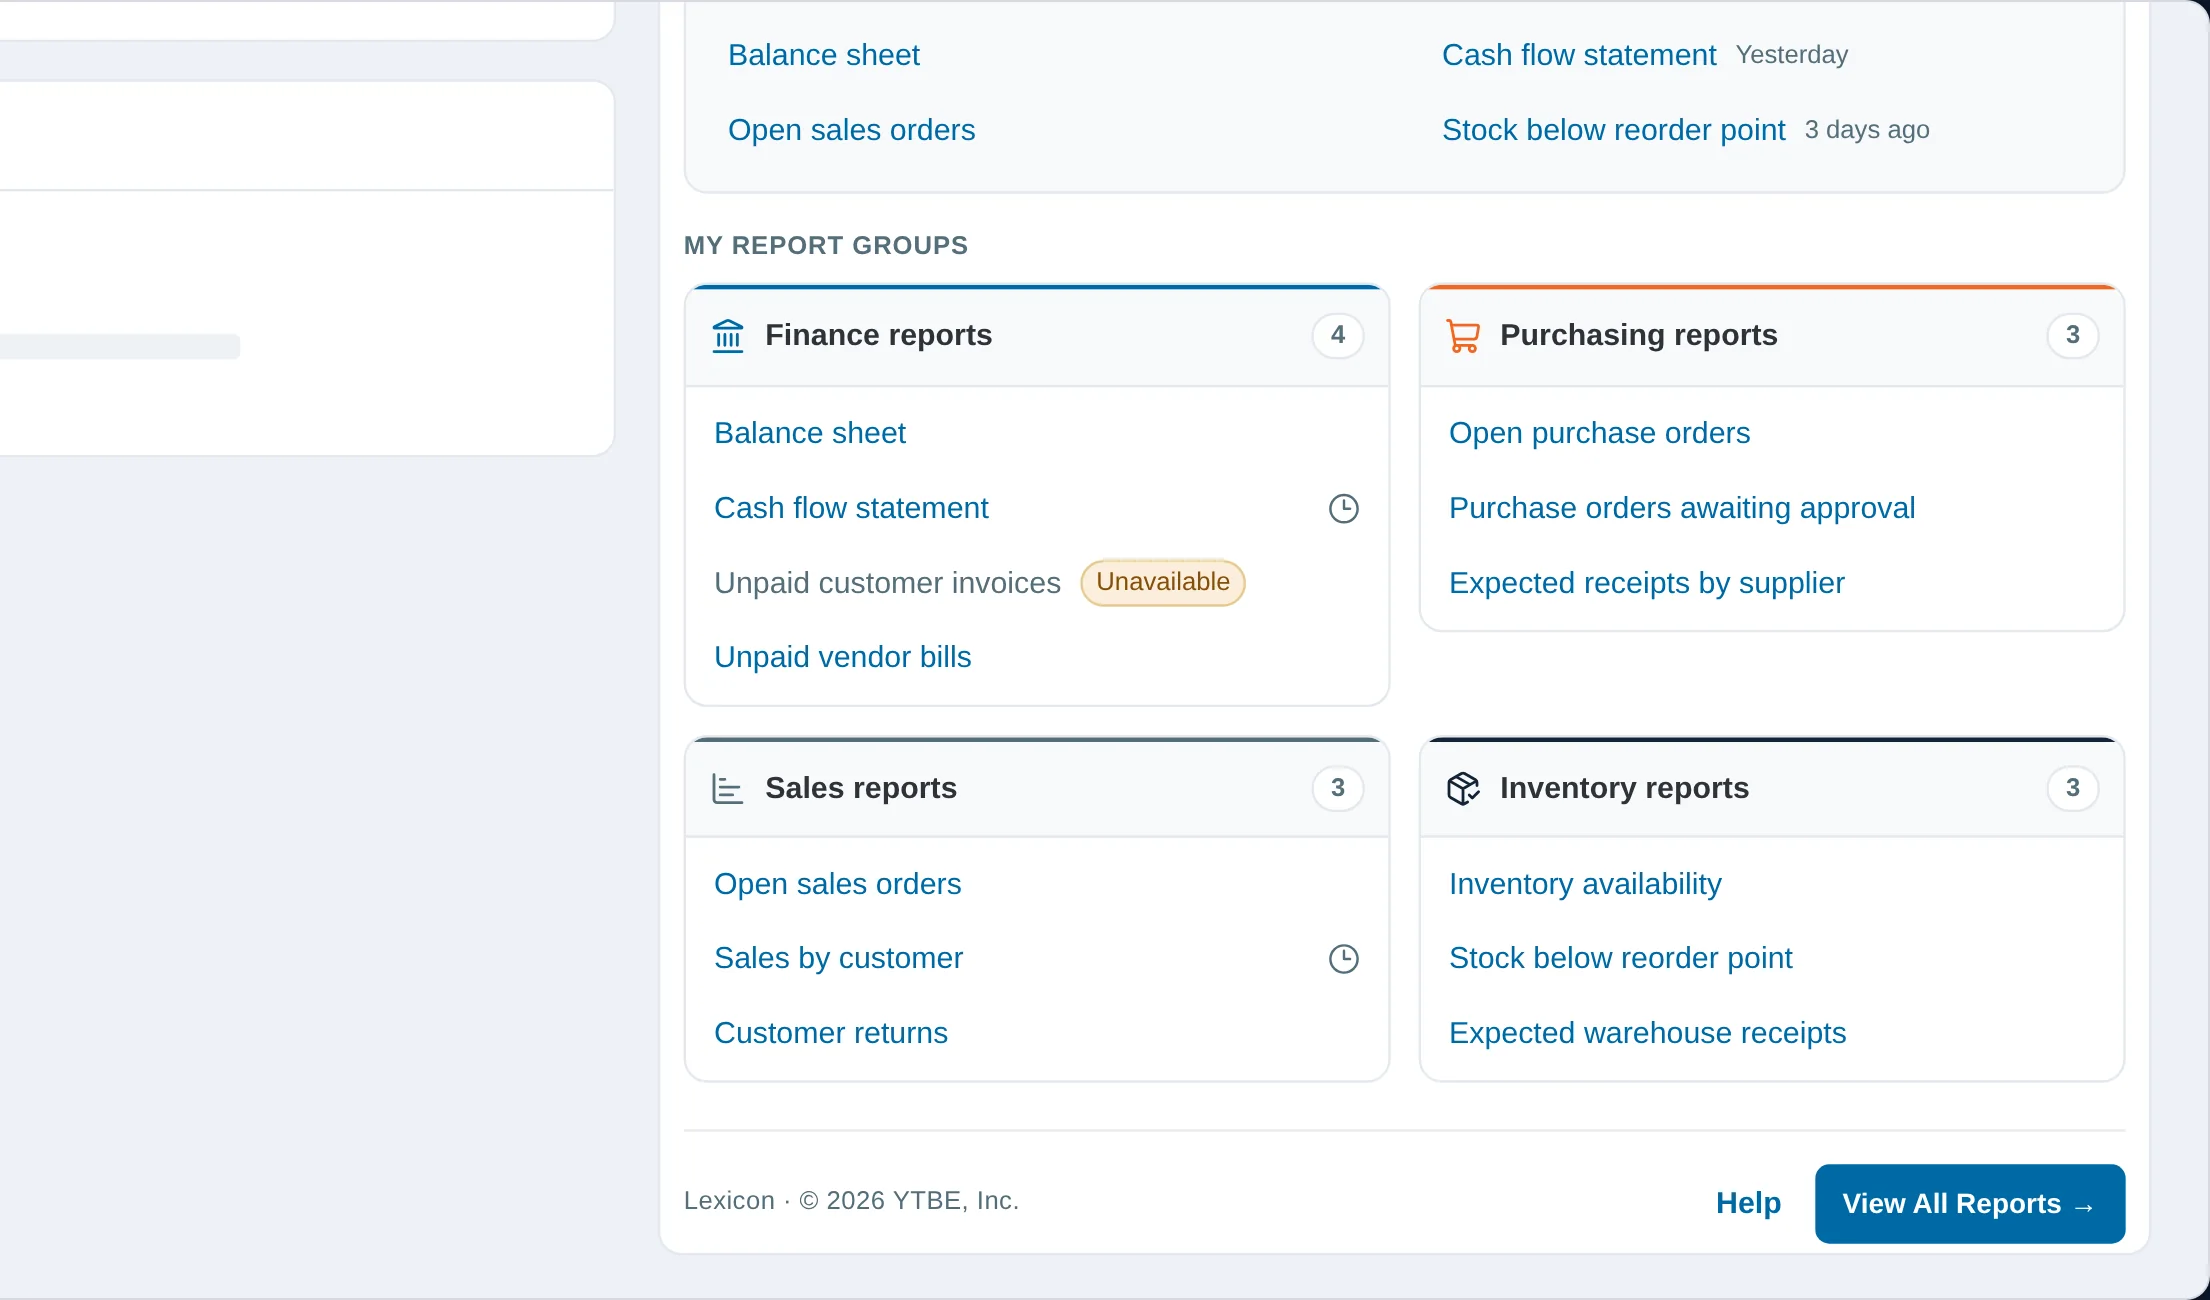Open the Sales by customer report

click(838, 958)
